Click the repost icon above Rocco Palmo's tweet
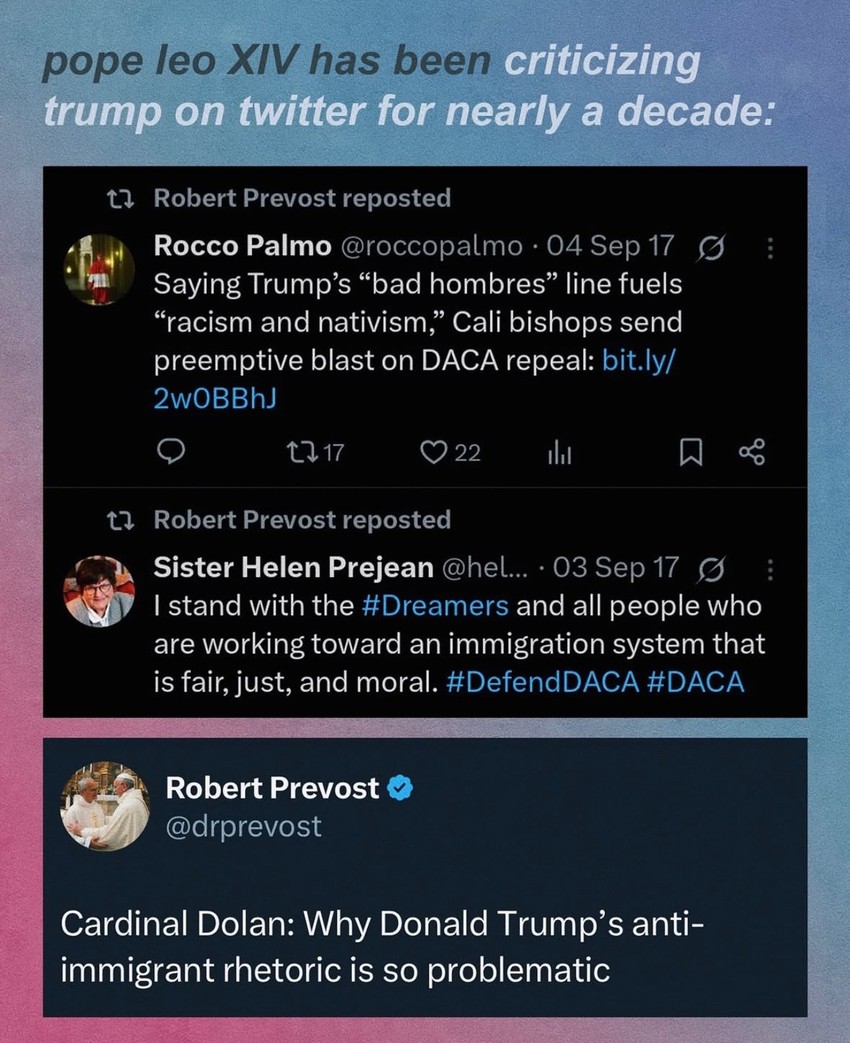The image size is (850, 1043). coord(126,198)
